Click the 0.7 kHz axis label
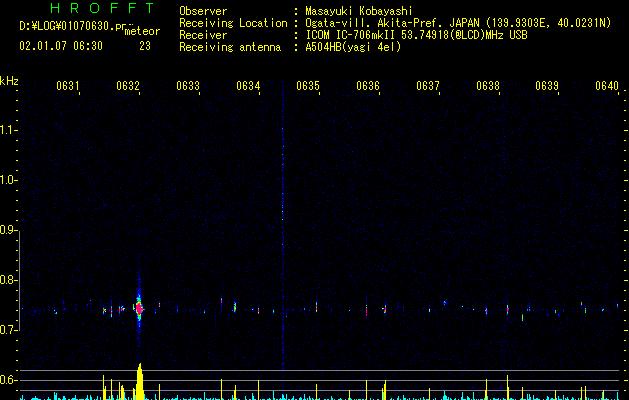 coord(7,330)
